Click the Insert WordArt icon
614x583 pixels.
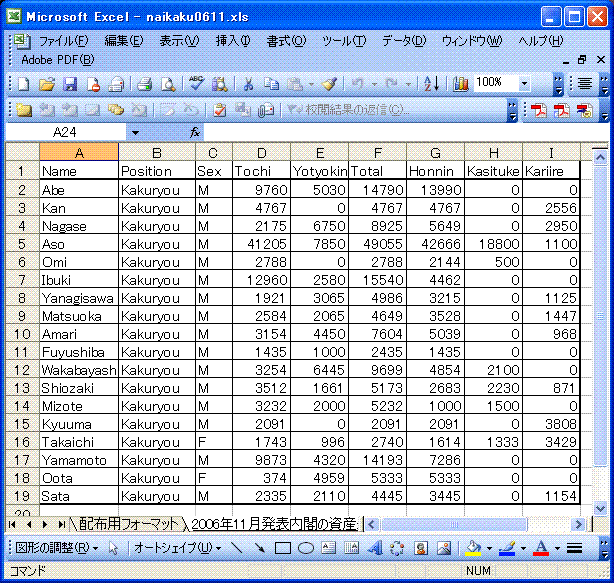pos(374,548)
